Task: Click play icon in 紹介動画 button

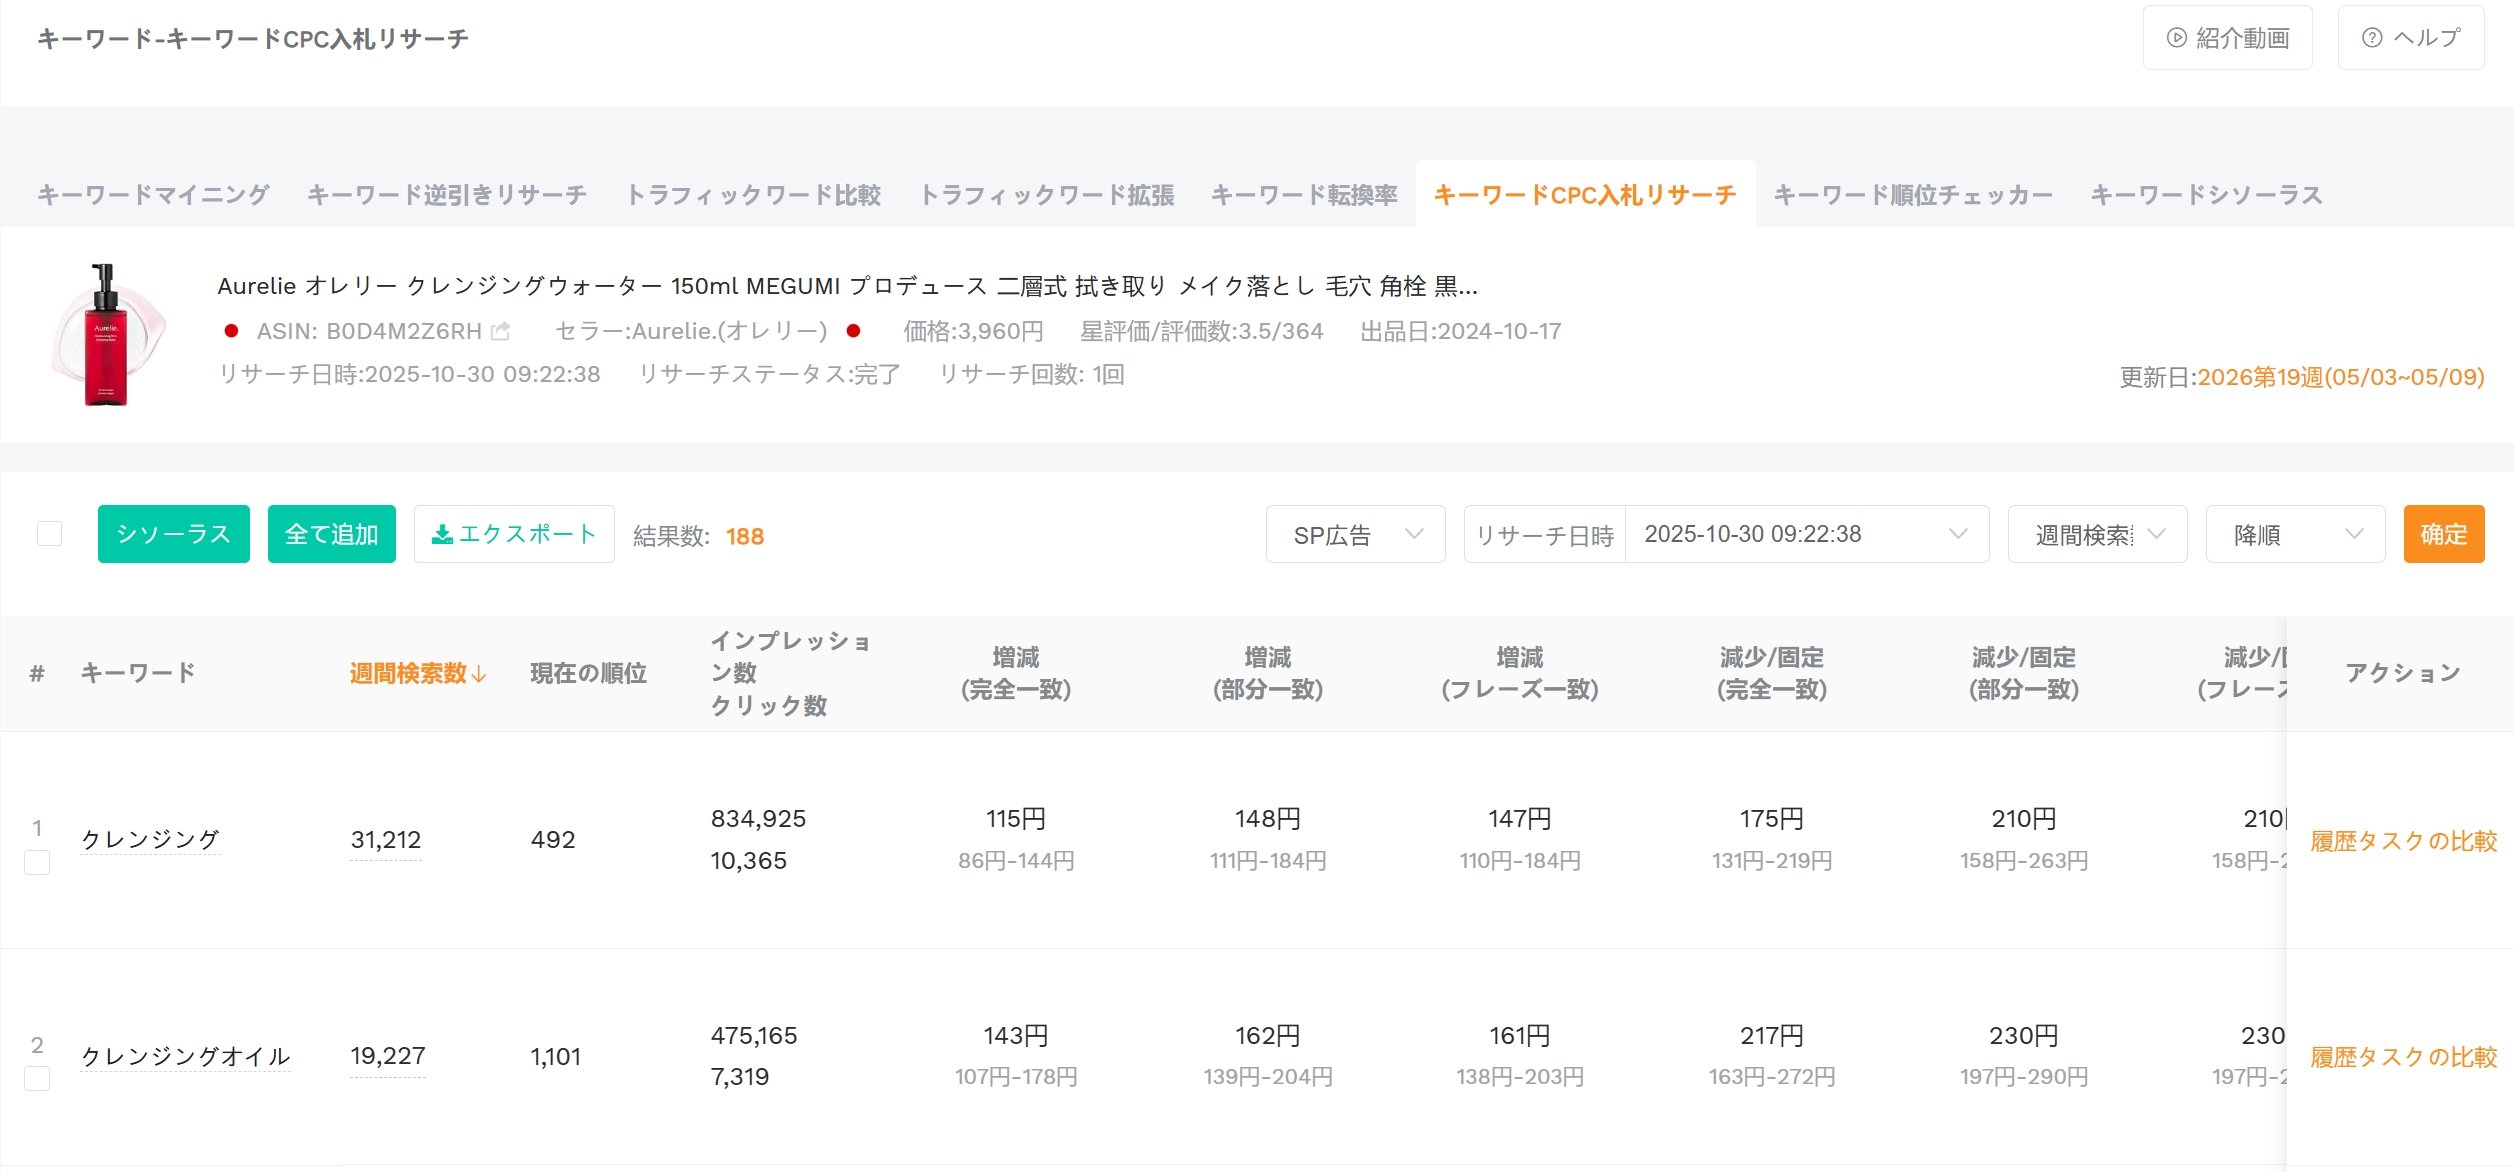Action: tap(2176, 38)
